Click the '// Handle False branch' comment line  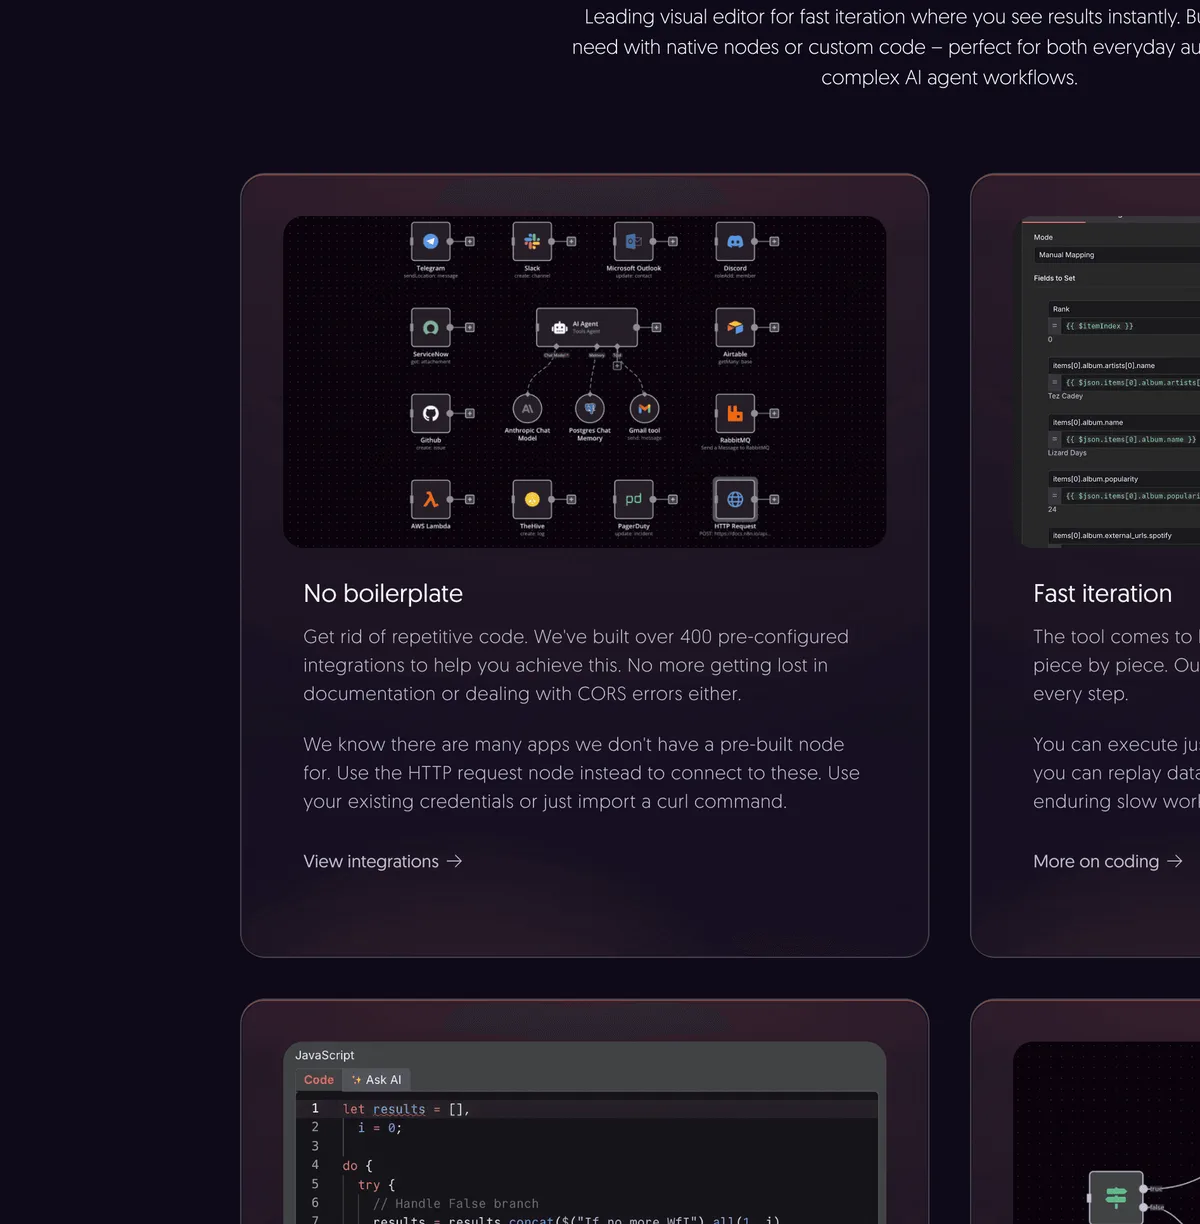(456, 1204)
